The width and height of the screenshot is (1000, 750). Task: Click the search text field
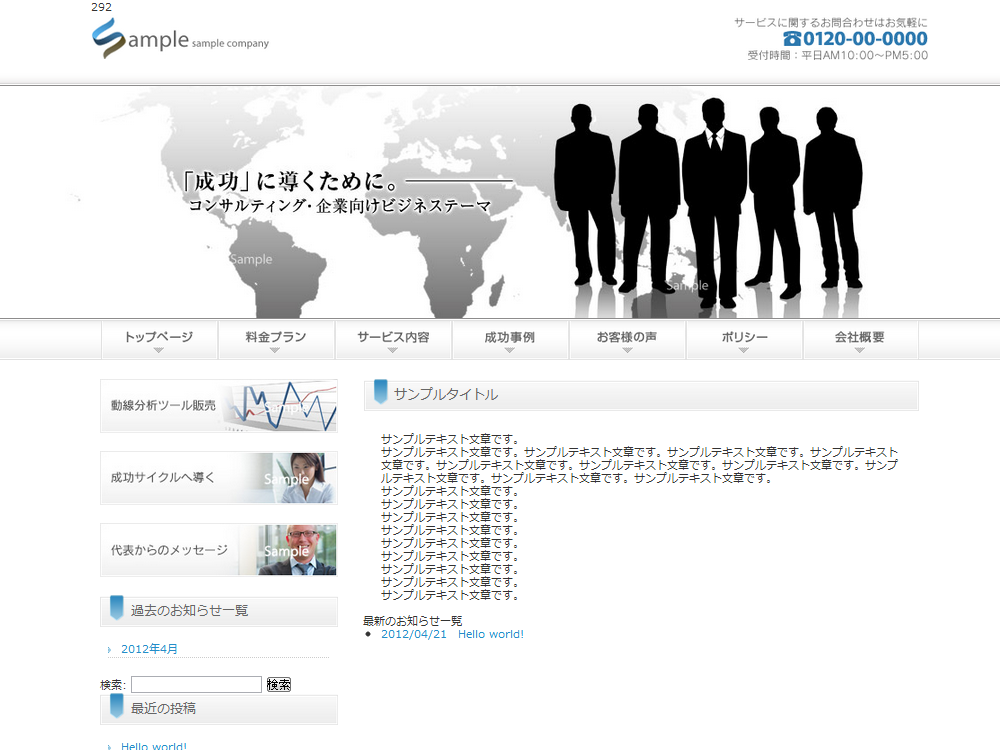[x=196, y=684]
